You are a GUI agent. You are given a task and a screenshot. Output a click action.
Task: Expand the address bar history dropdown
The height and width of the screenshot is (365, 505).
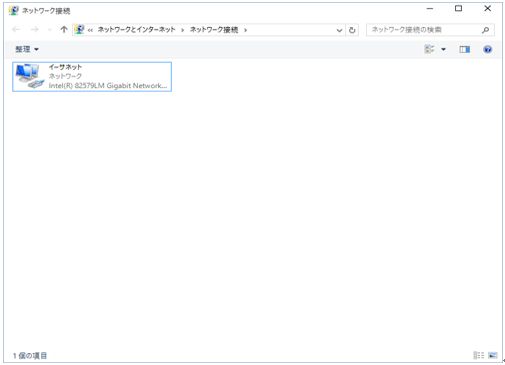tap(339, 30)
